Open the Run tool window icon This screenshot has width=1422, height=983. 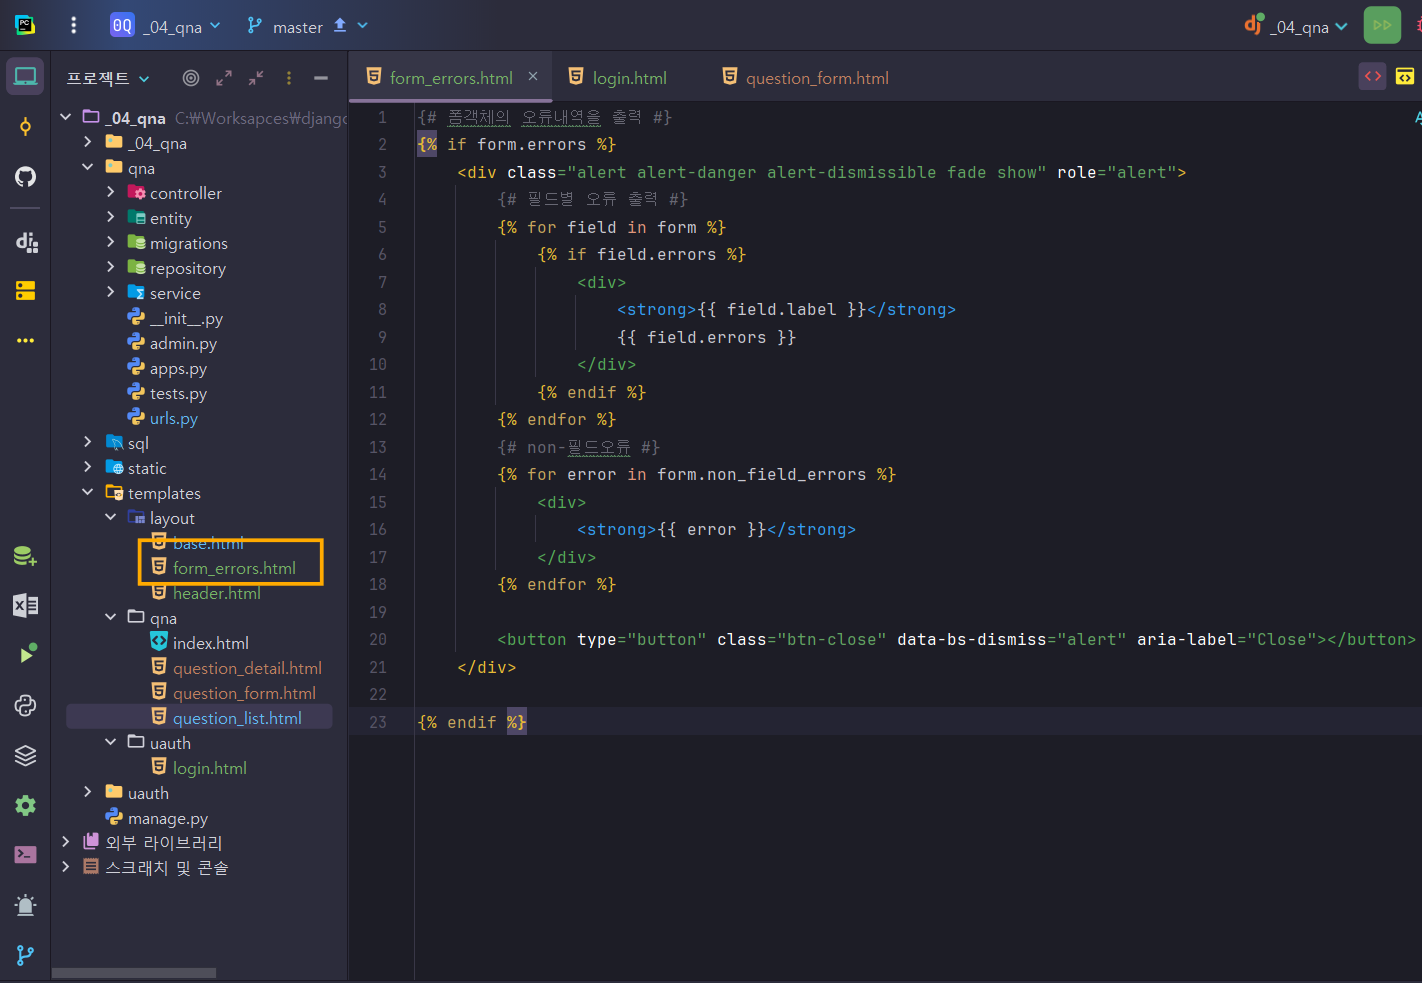point(26,654)
